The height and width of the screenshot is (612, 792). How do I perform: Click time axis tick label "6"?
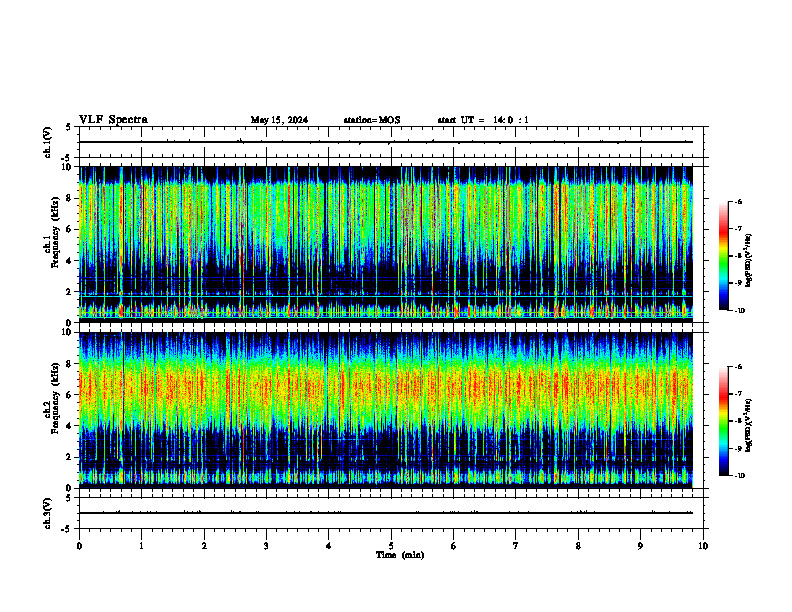(454, 546)
